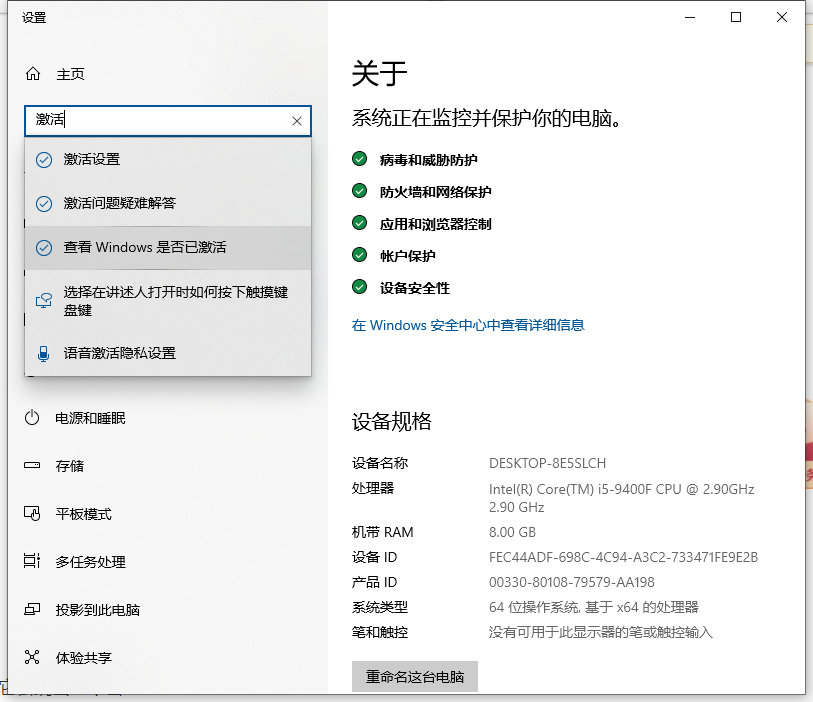Image resolution: width=813 pixels, height=702 pixels.
Task: Click green check next to 设备安全性
Action: tap(360, 288)
